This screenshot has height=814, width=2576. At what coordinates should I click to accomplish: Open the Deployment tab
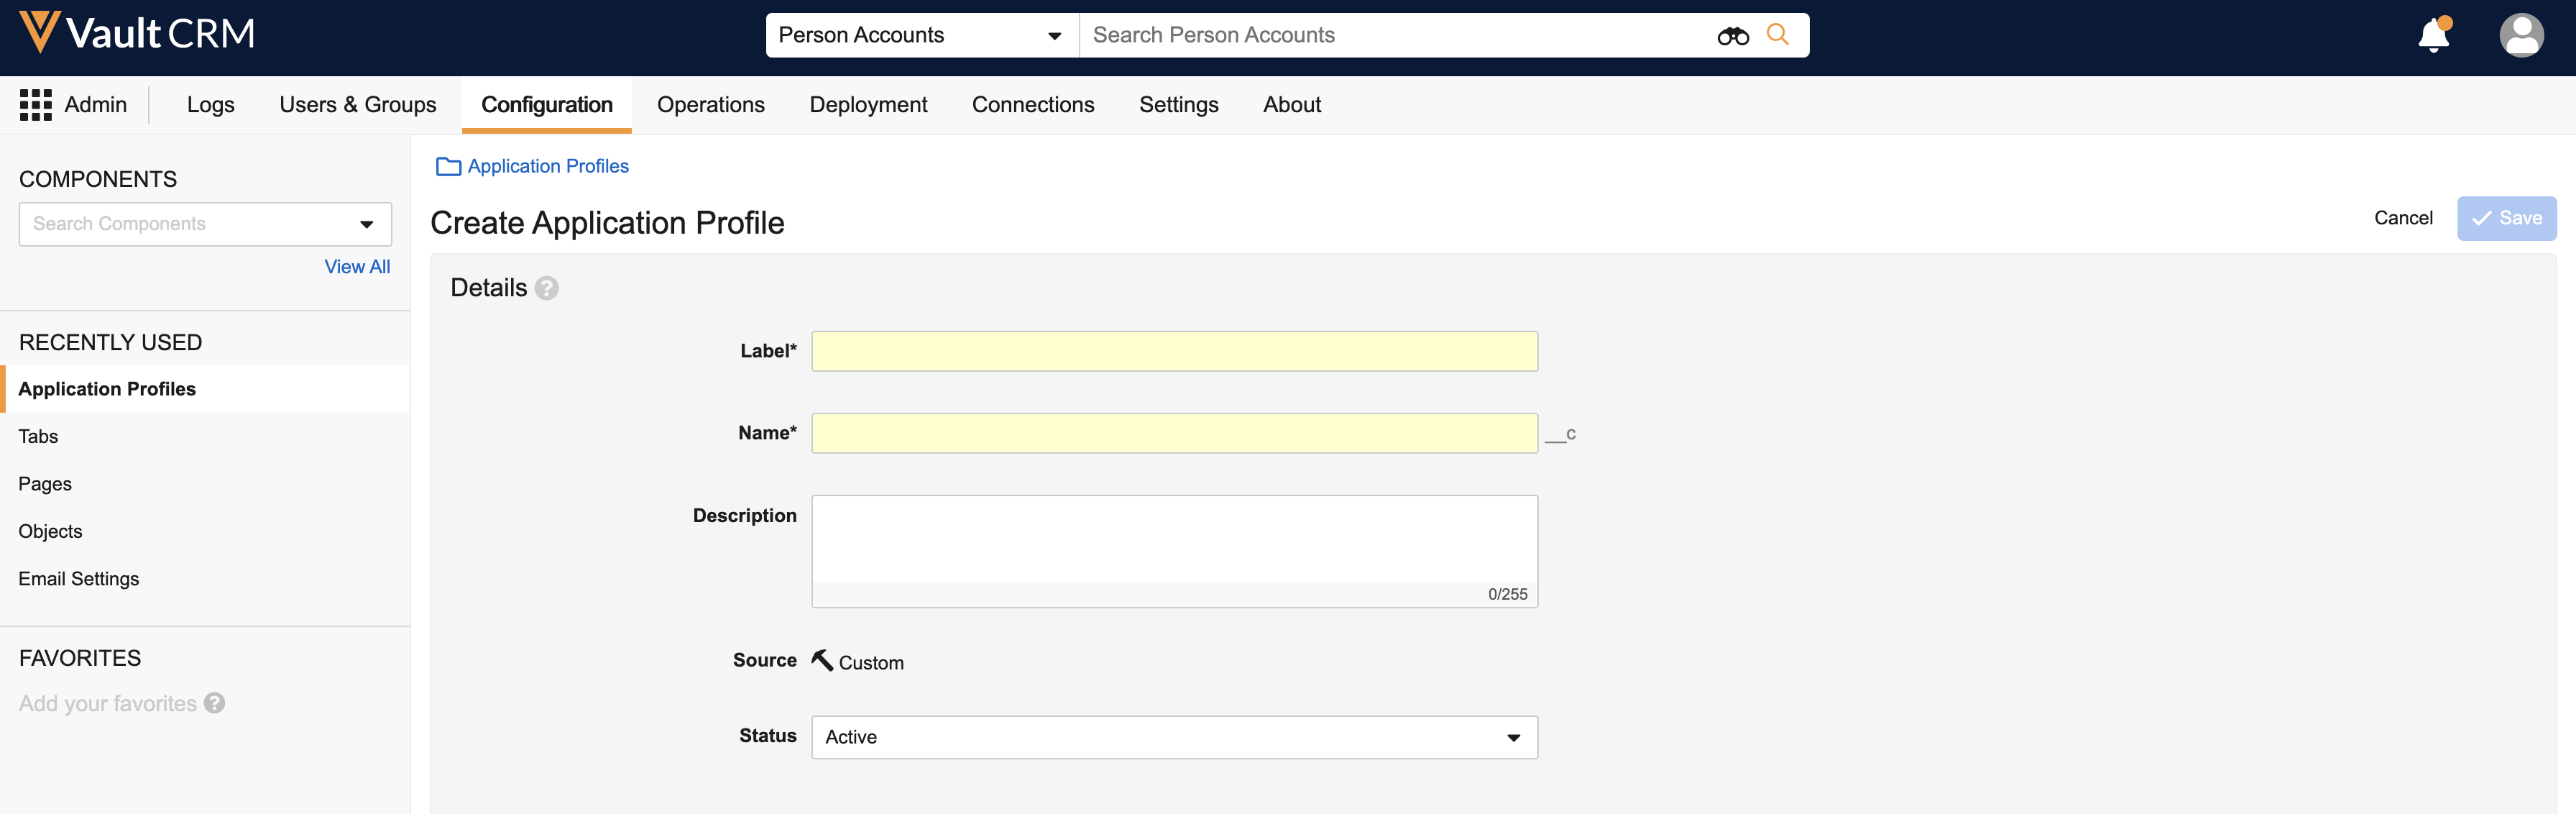(x=867, y=105)
